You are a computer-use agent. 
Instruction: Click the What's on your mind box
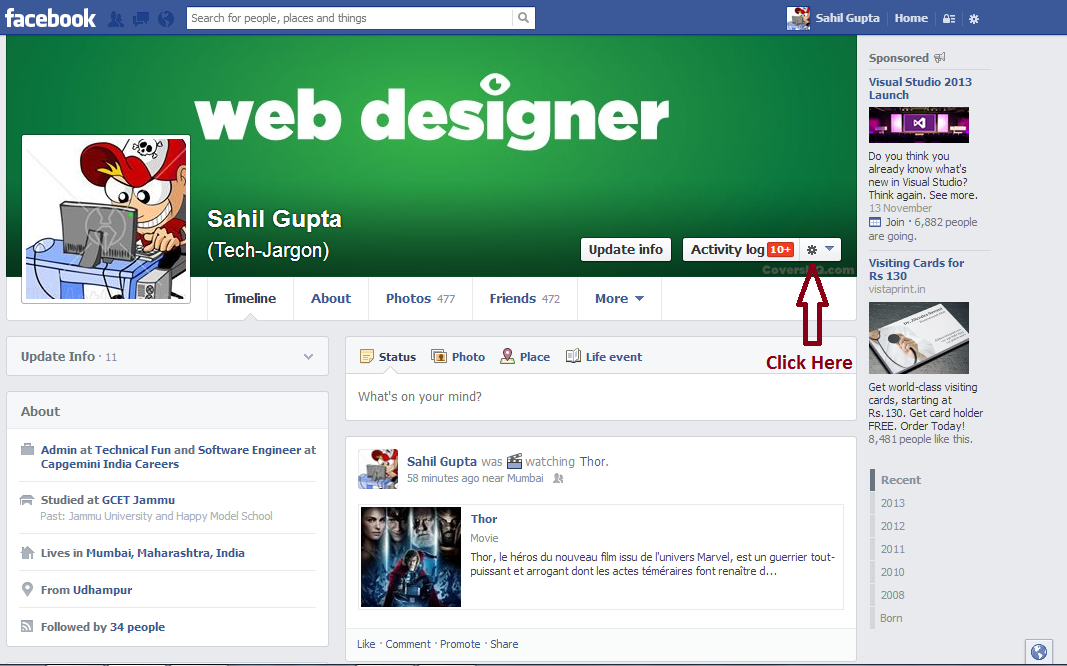tap(600, 397)
